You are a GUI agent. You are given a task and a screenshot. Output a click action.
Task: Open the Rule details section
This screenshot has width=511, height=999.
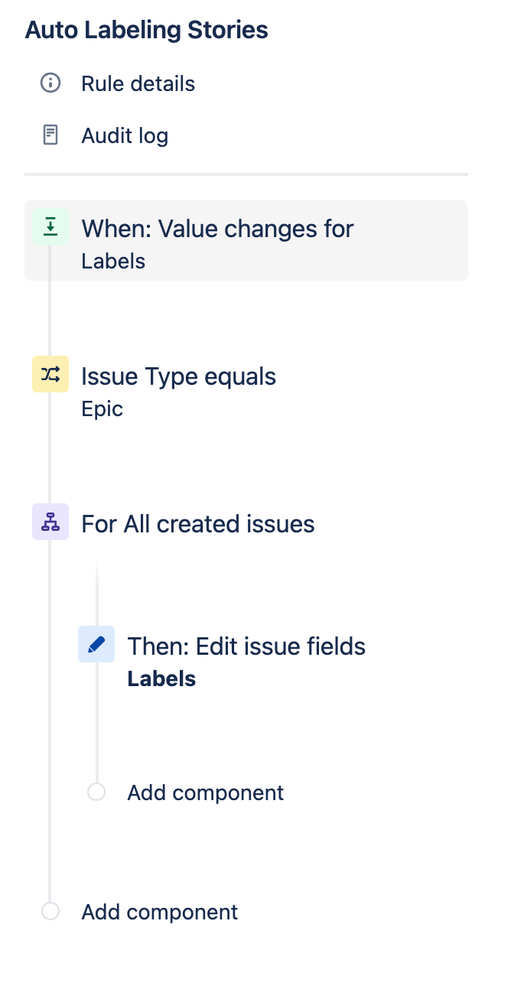click(138, 83)
